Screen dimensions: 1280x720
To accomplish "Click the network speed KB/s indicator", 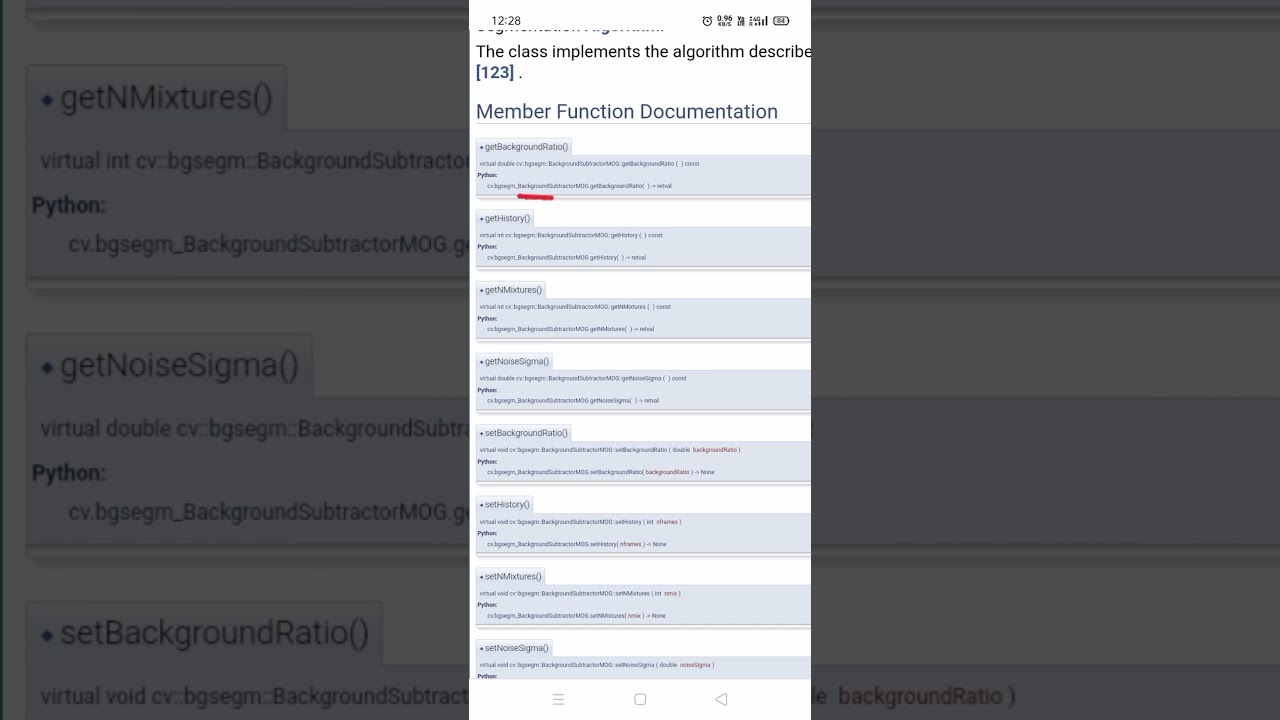I will 725,21.
